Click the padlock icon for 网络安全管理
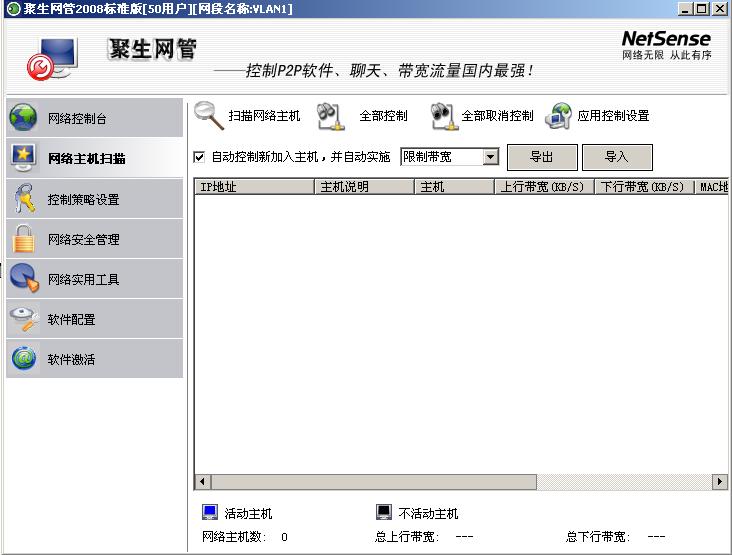This screenshot has height=555, width=732. (x=23, y=239)
